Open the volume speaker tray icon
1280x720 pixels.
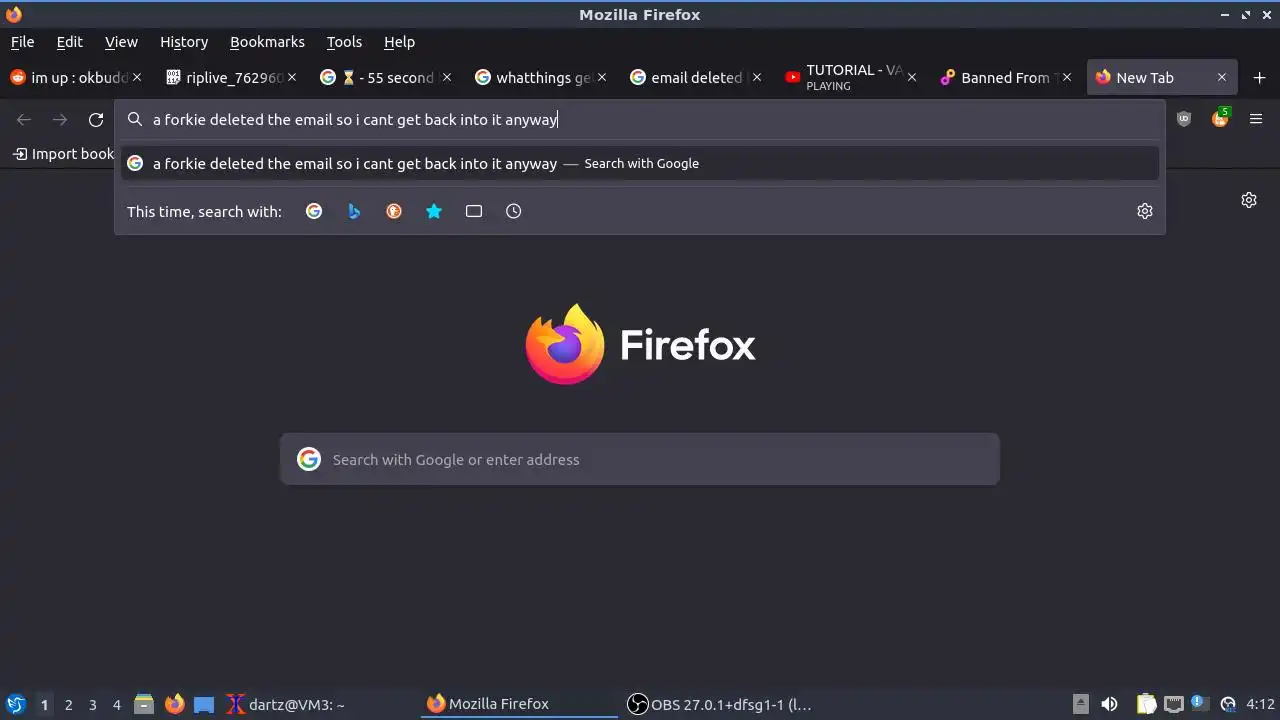pyautogui.click(x=1109, y=704)
